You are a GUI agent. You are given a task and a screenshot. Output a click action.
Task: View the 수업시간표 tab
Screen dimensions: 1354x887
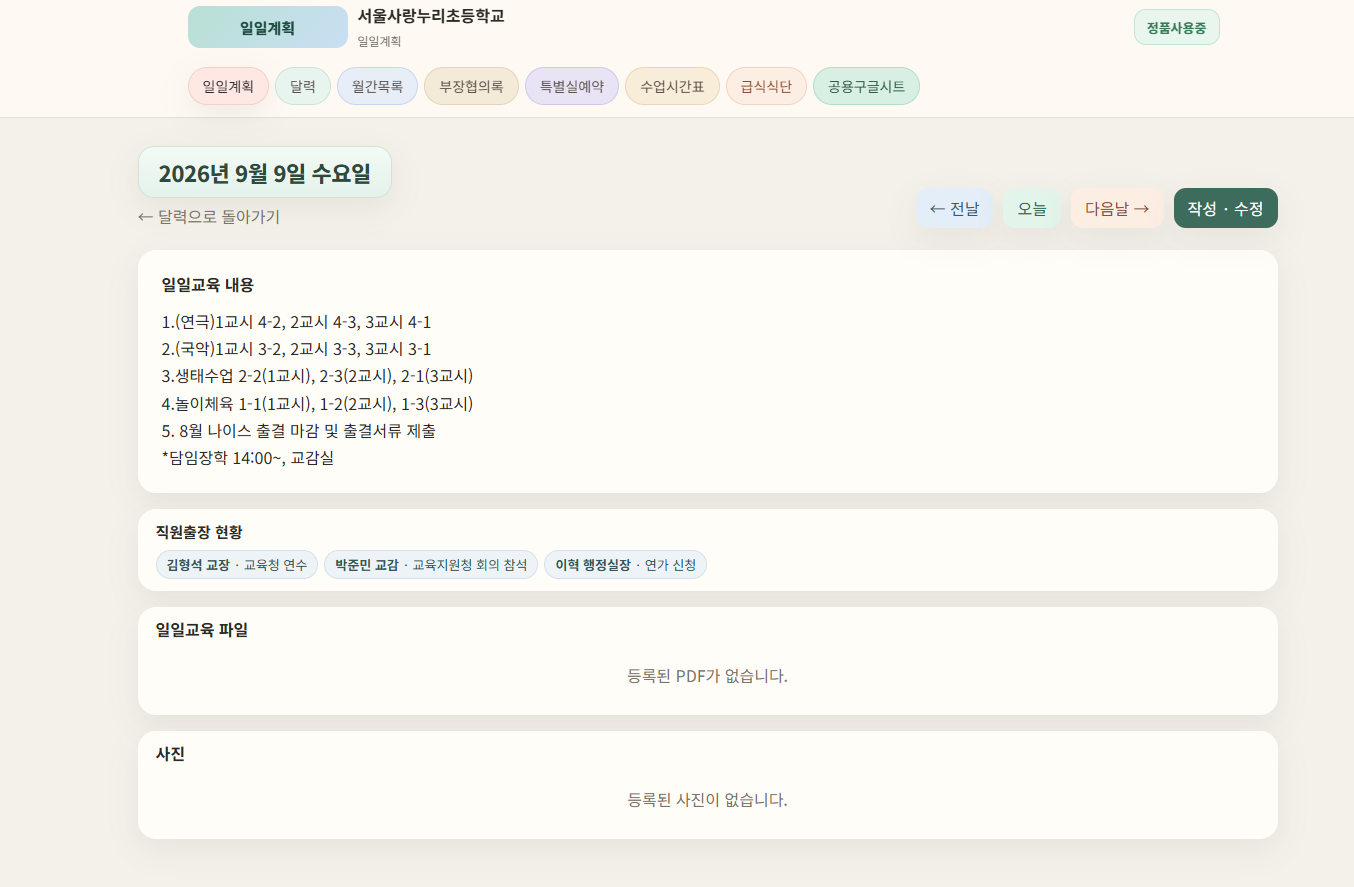pyautogui.click(x=672, y=86)
